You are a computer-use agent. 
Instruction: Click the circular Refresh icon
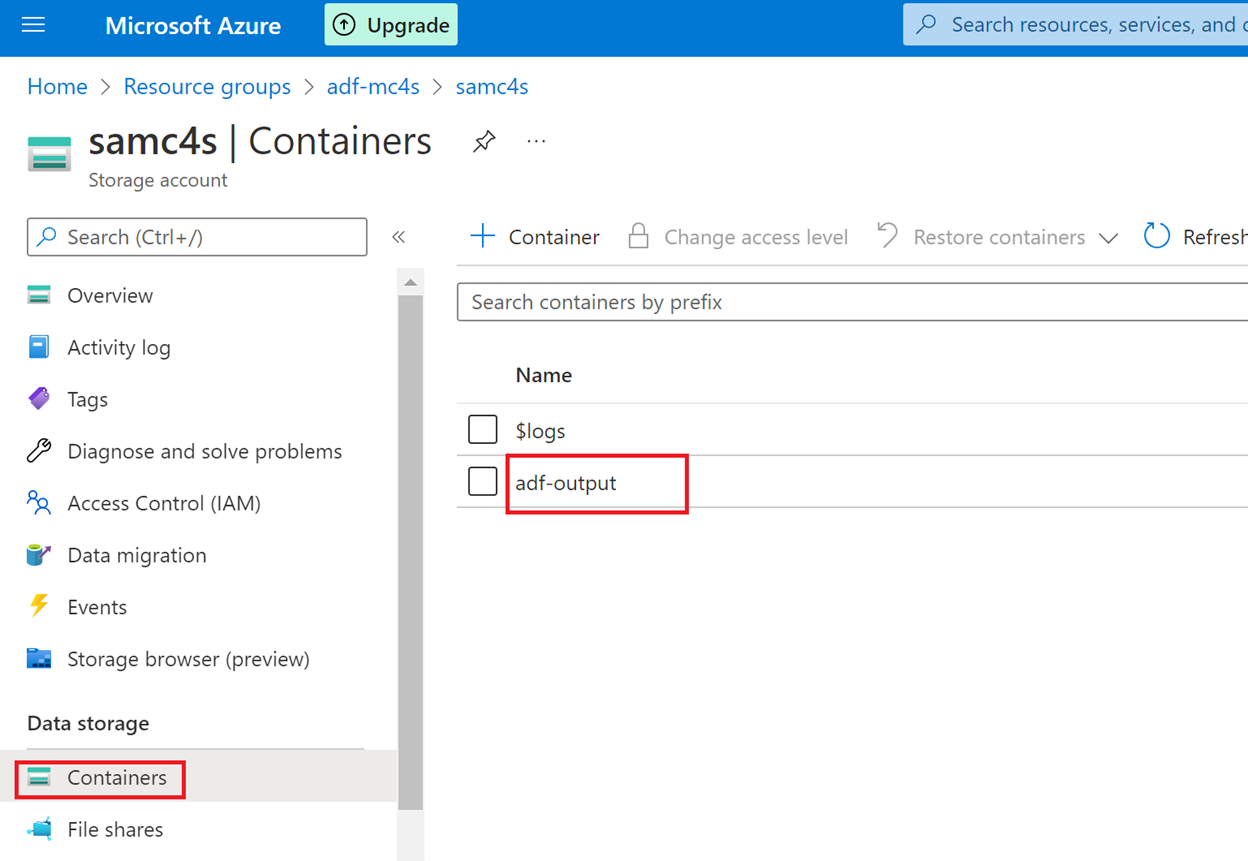[1157, 236]
